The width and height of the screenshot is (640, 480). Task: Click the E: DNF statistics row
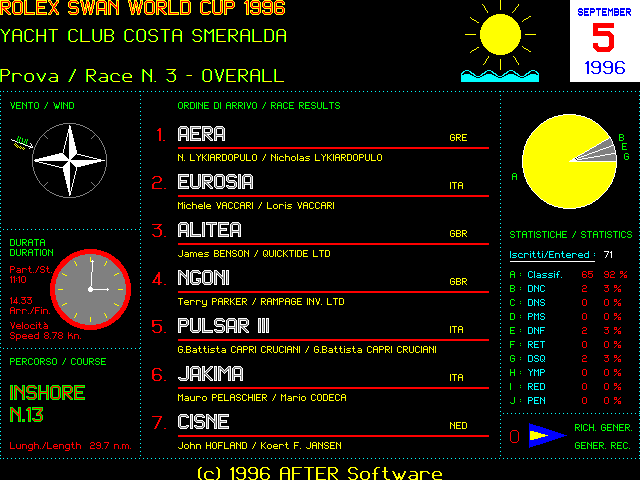point(565,331)
